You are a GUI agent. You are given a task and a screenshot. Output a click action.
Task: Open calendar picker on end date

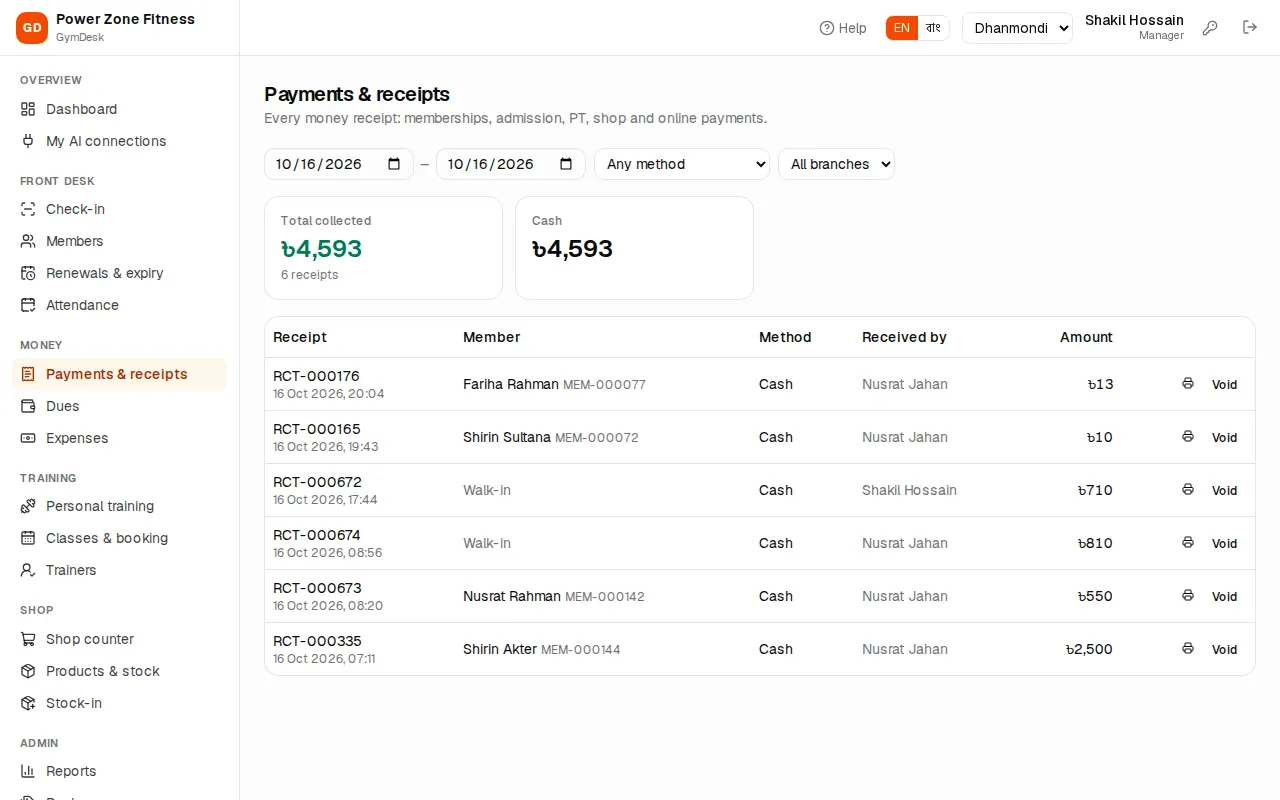pos(566,164)
